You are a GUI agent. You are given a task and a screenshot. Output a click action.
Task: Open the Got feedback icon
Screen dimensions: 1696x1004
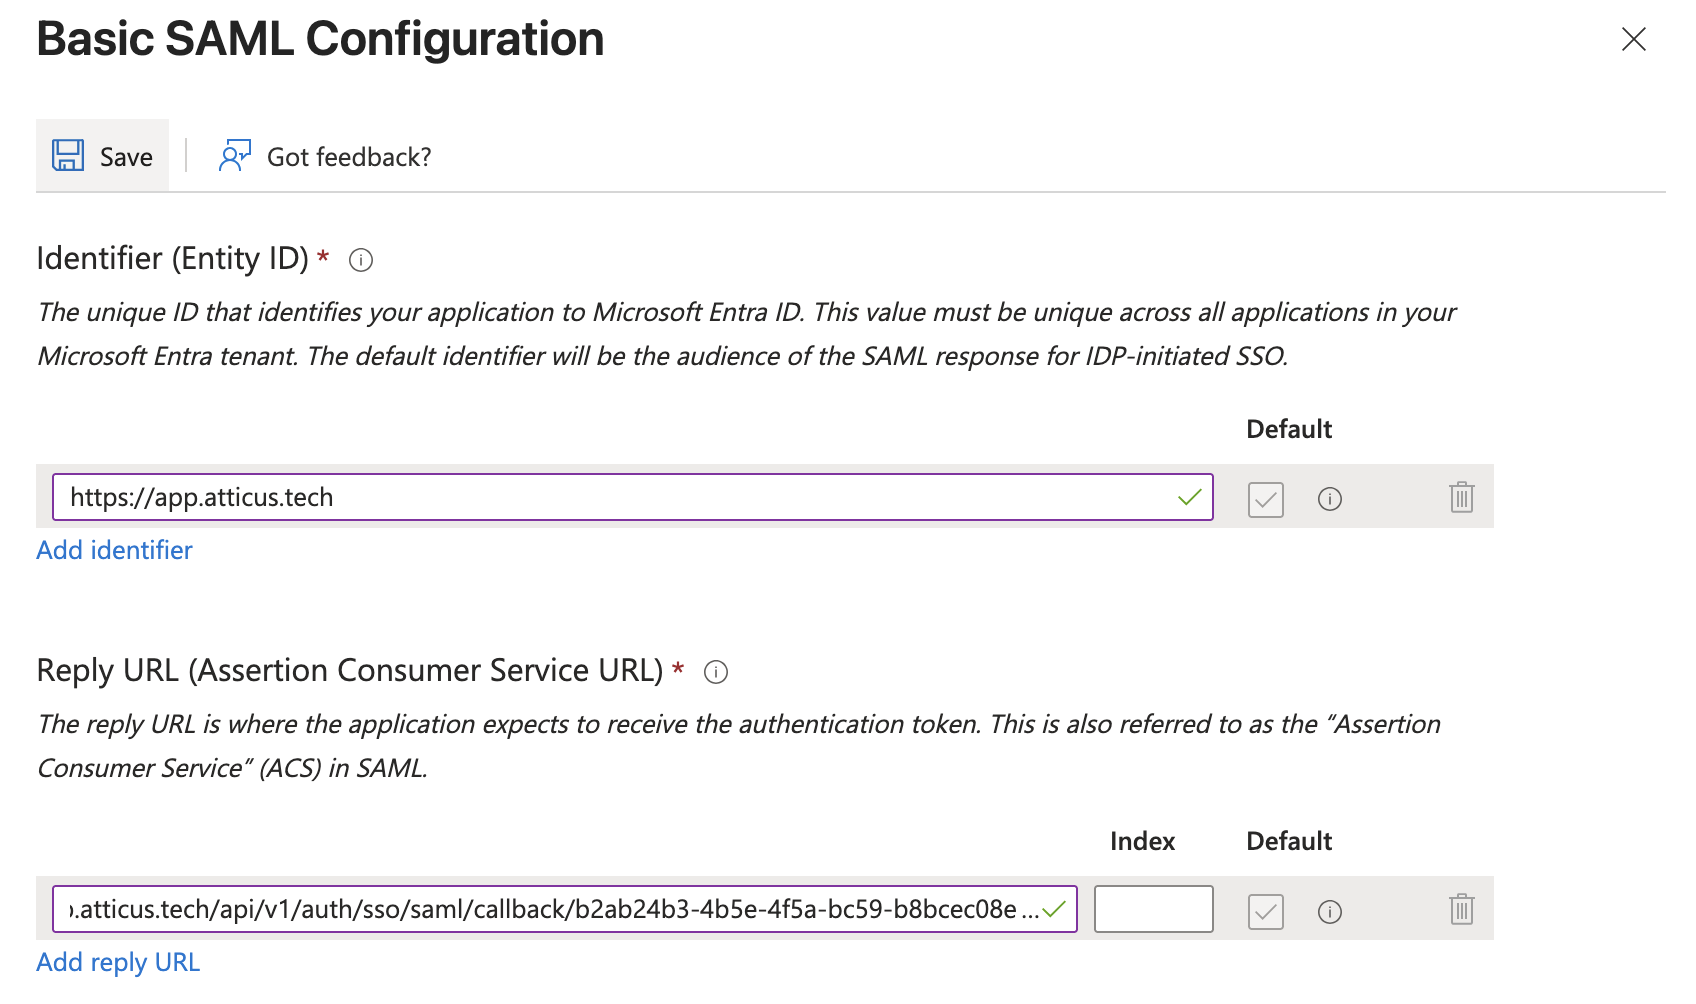[x=234, y=155]
